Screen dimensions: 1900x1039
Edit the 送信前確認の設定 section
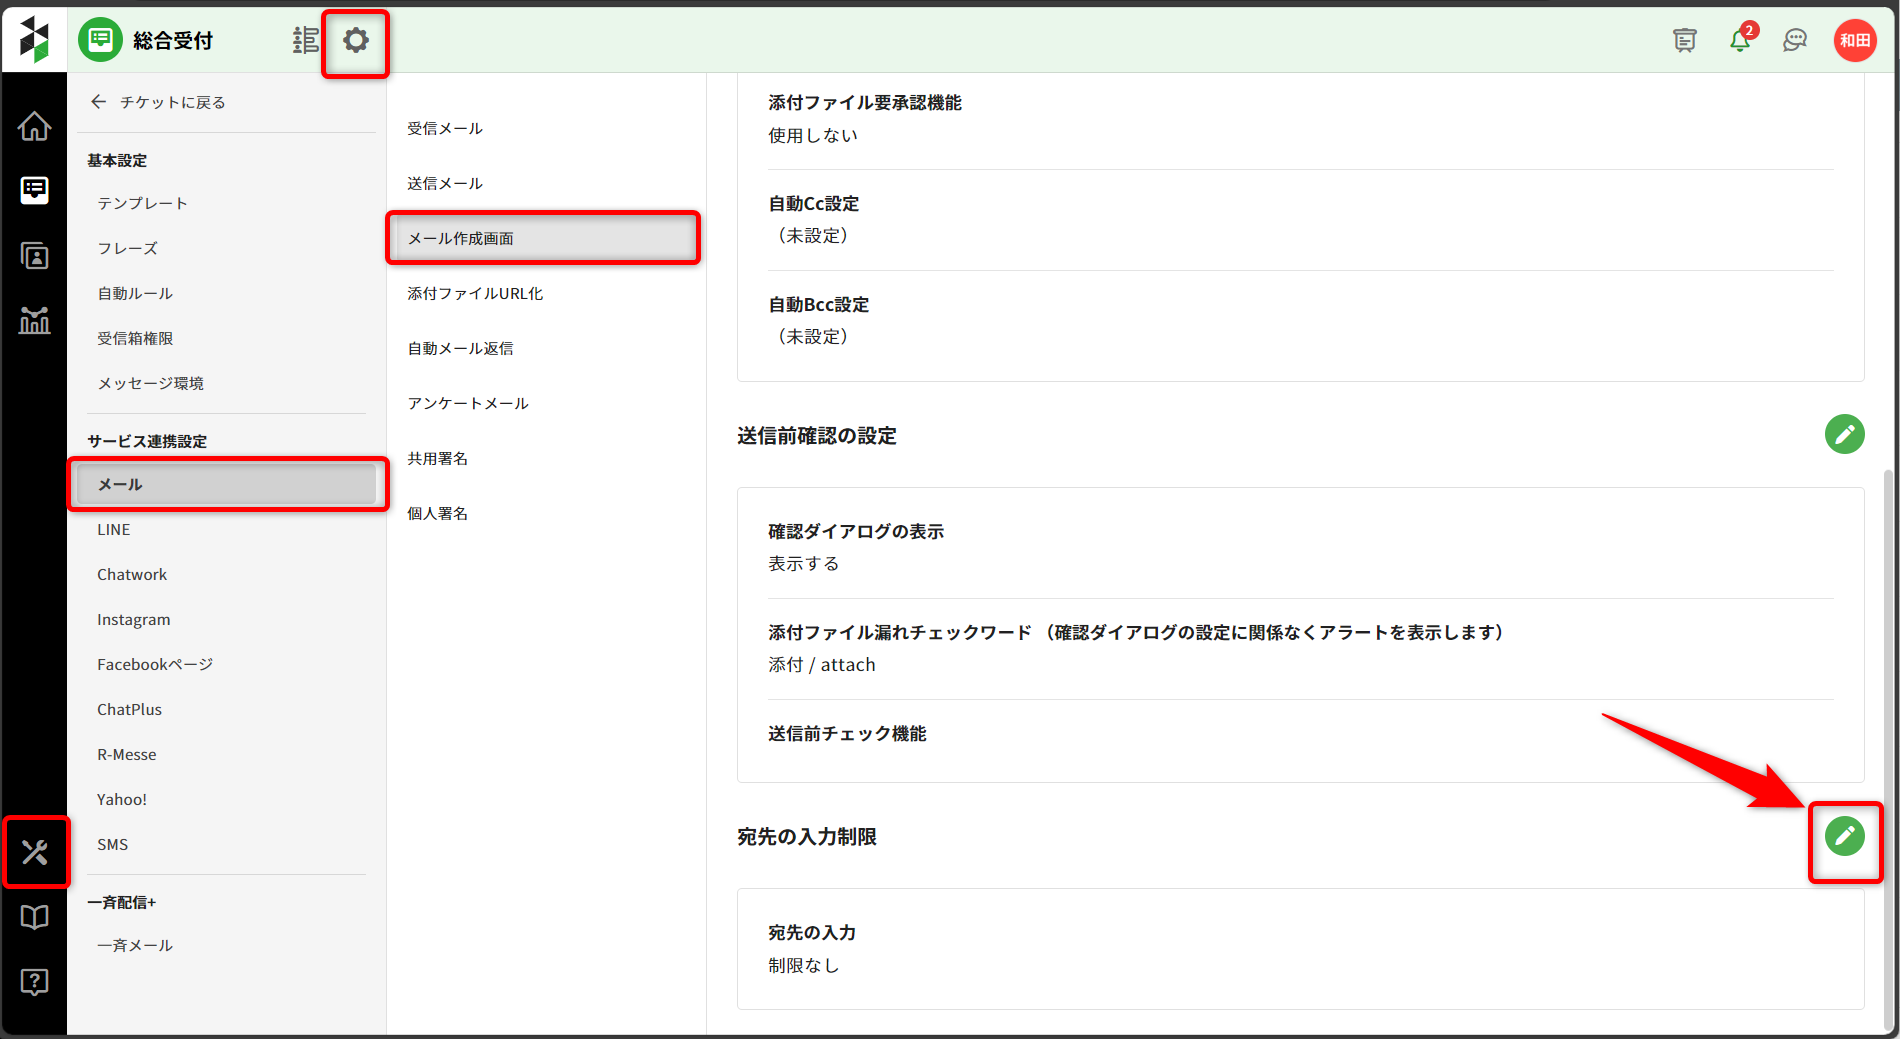[x=1844, y=434]
